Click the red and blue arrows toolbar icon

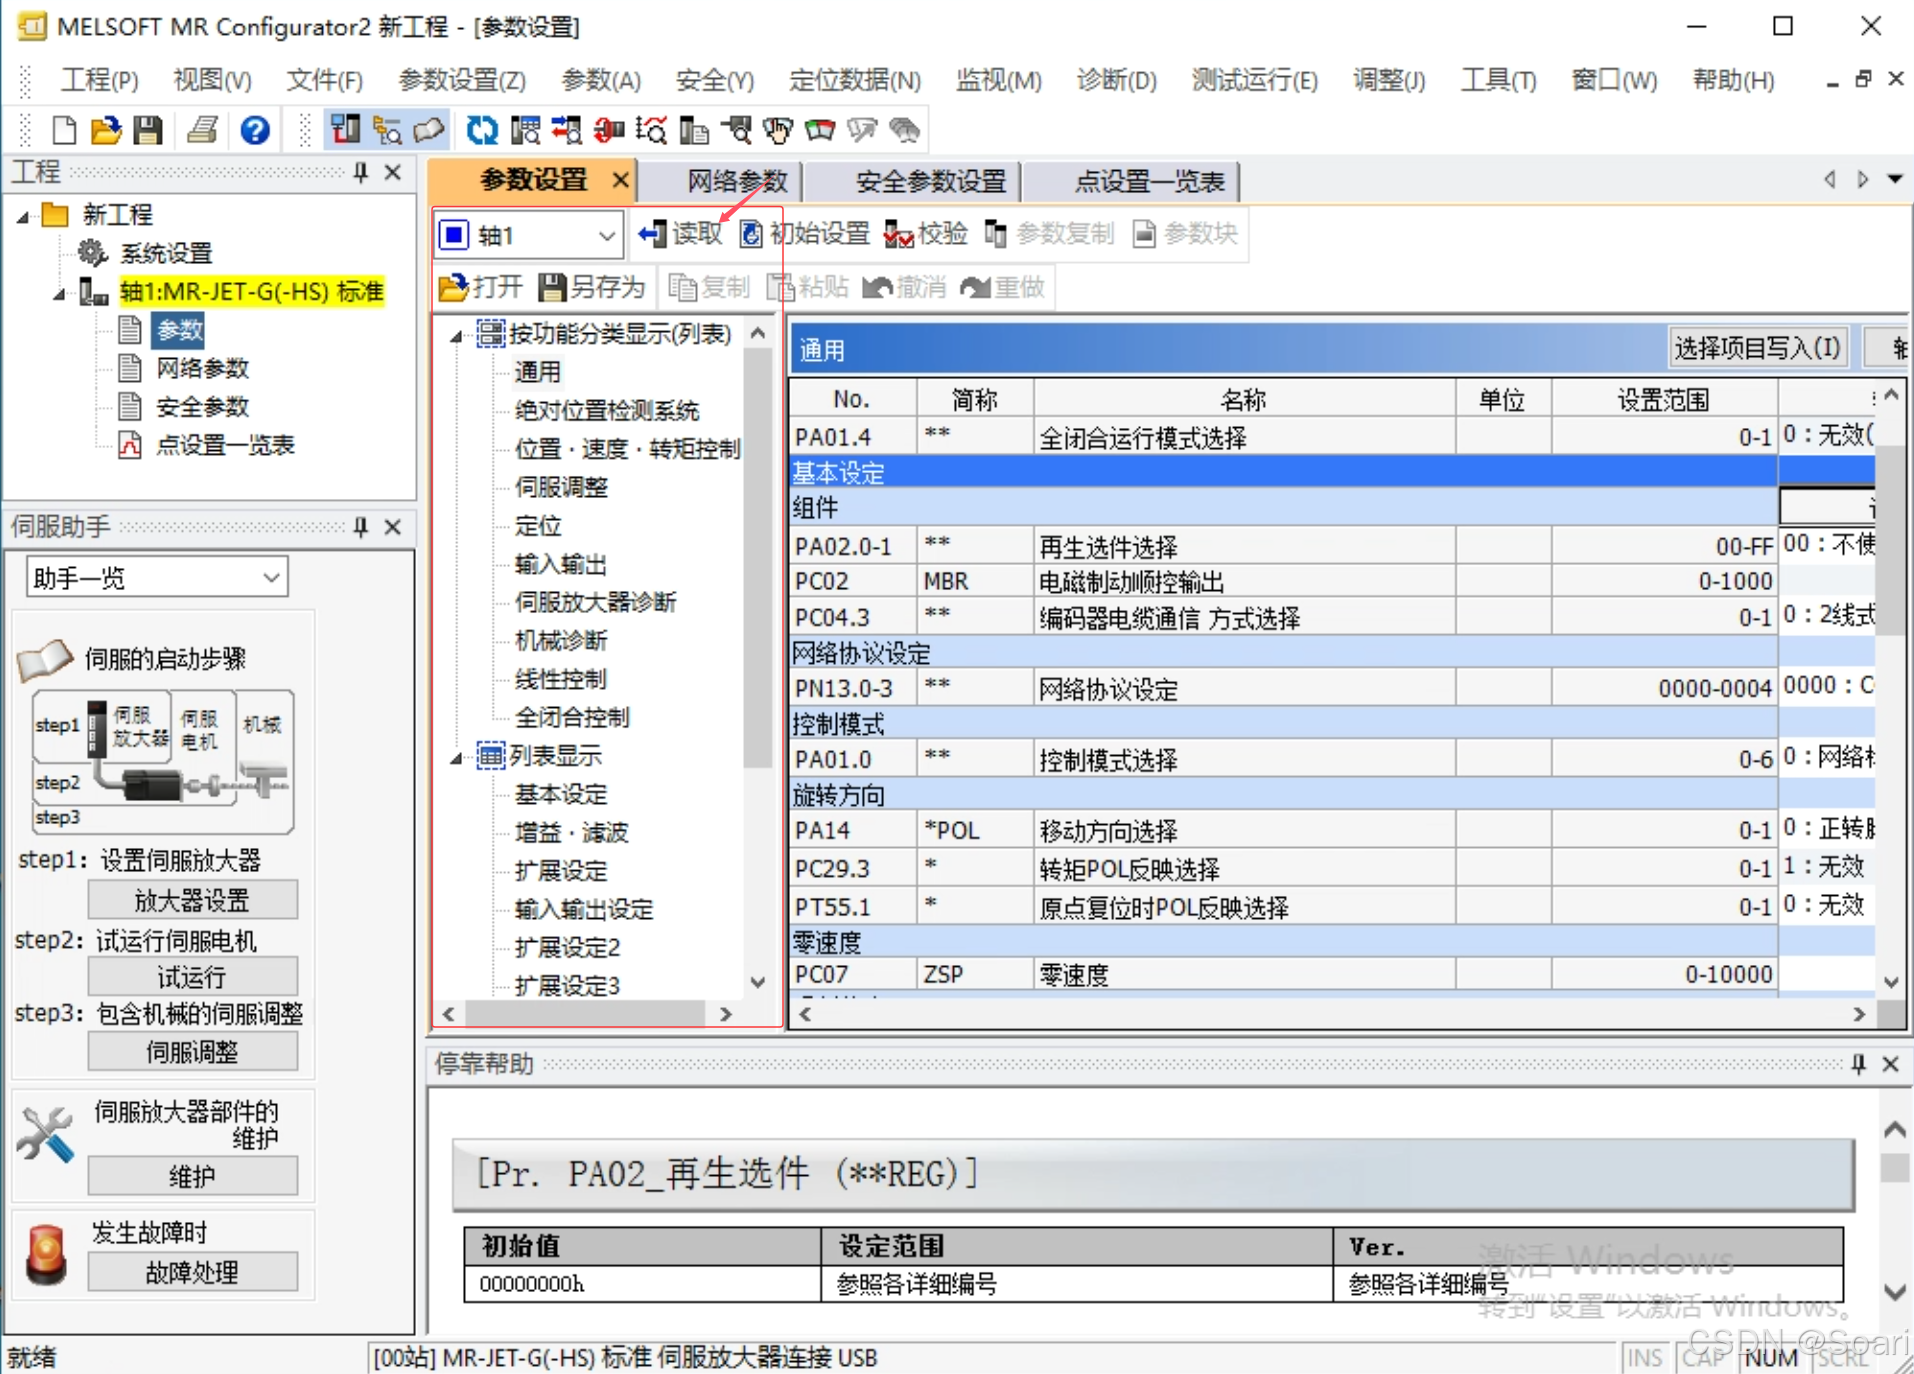point(566,130)
